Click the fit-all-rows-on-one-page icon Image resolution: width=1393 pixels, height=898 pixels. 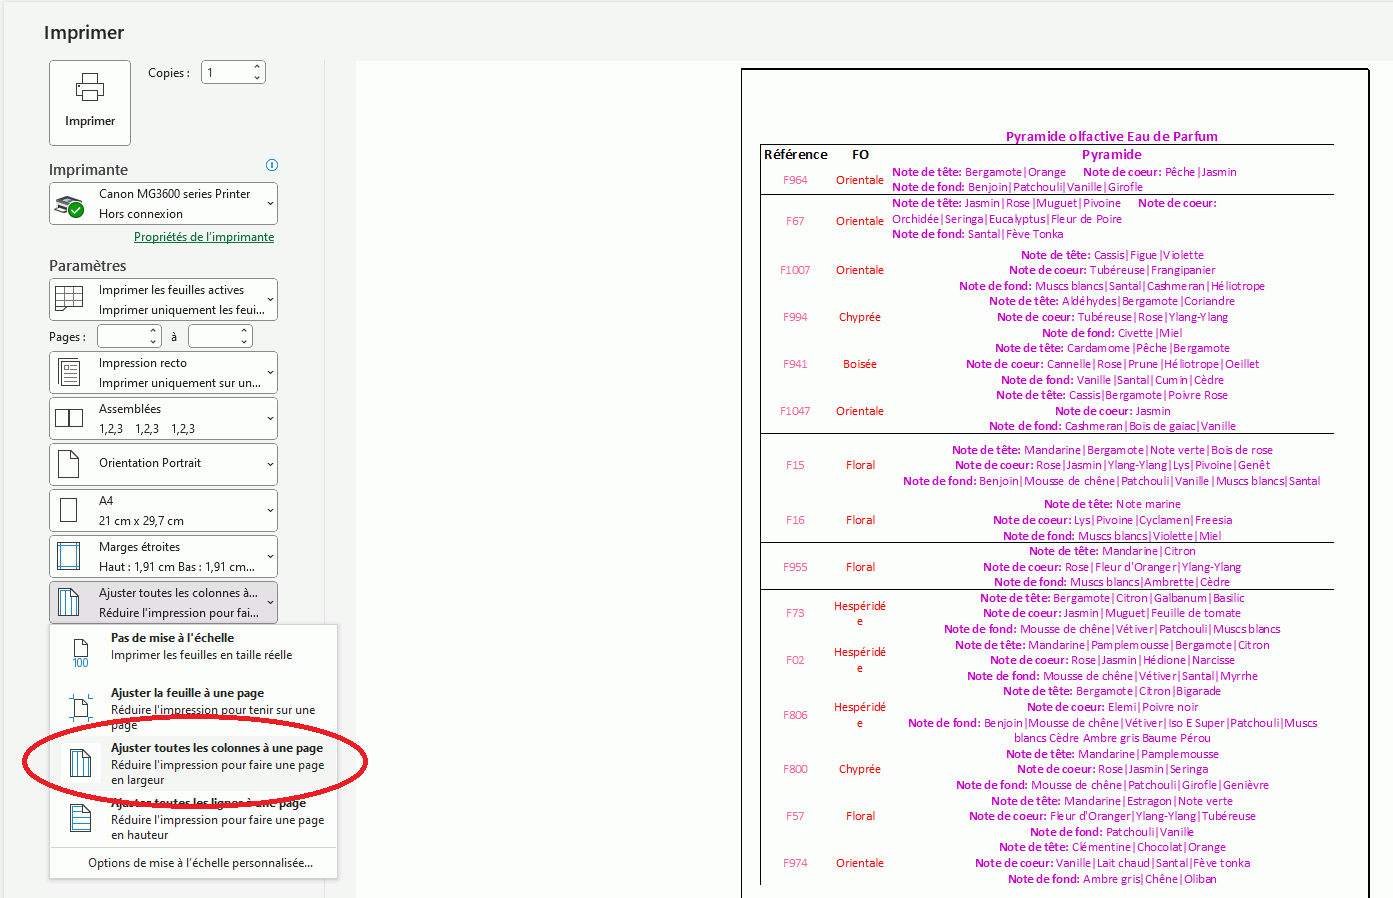pos(80,818)
